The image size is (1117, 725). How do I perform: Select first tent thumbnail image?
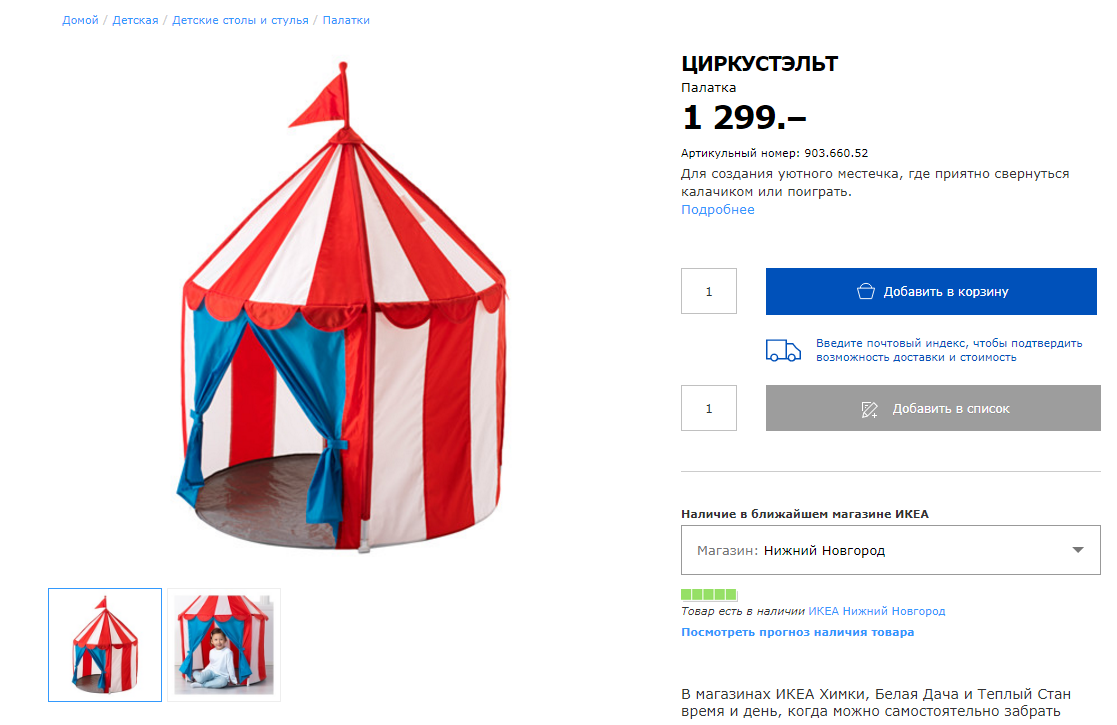[105, 645]
